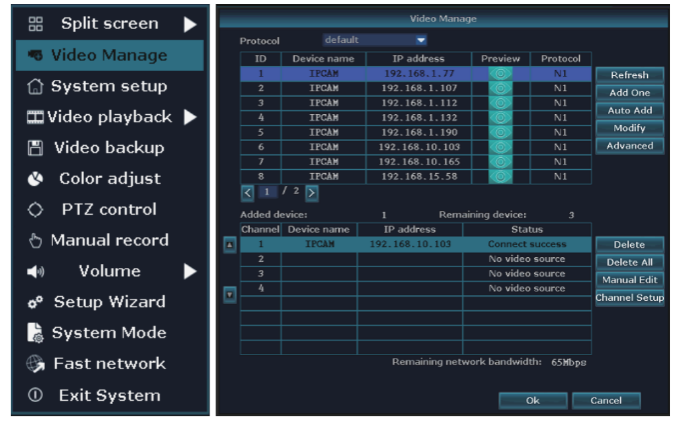Expand the Volume submenu arrow
This screenshot has height=431, width=680.
[x=189, y=271]
